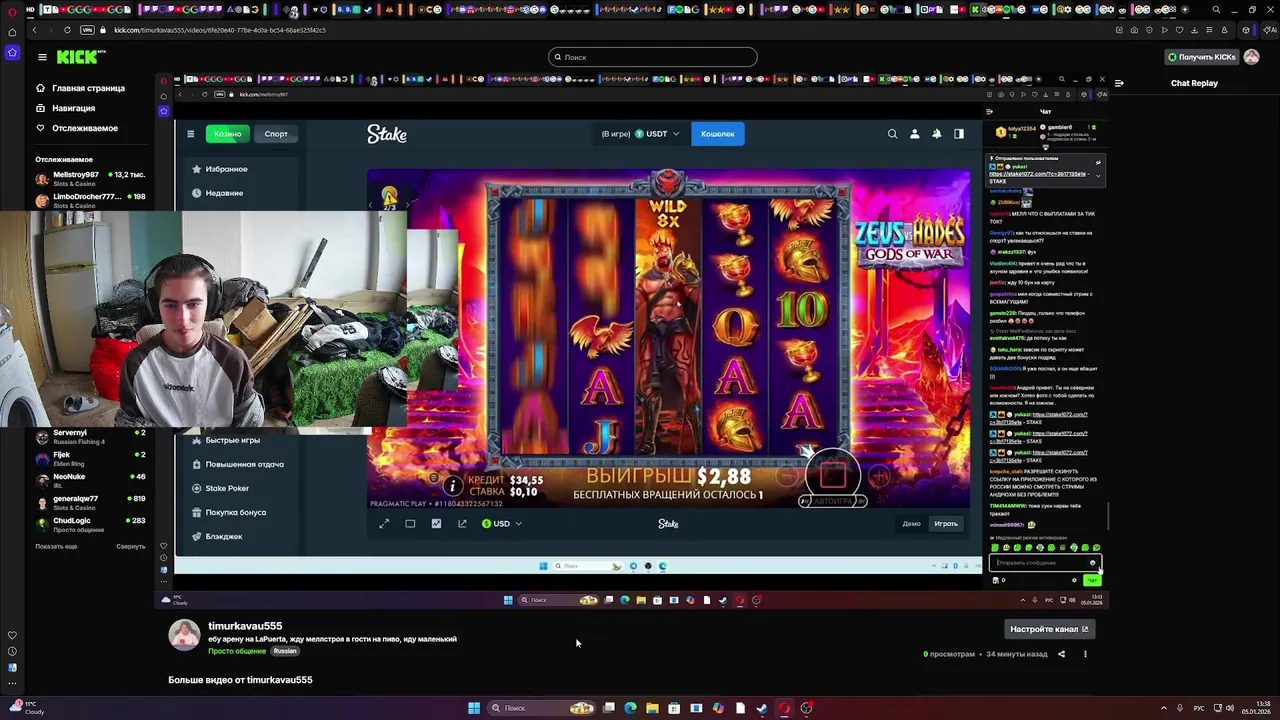Reload the page in Opera
Viewport: 1280px width, 720px height.
pyautogui.click(x=67, y=30)
